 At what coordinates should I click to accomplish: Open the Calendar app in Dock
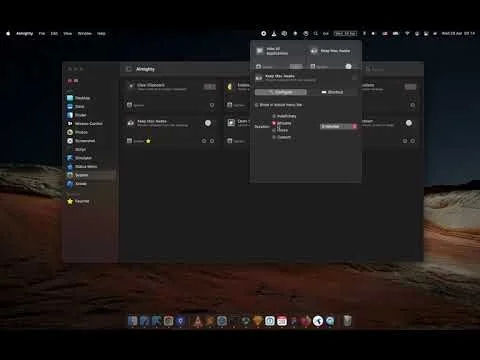(282, 321)
